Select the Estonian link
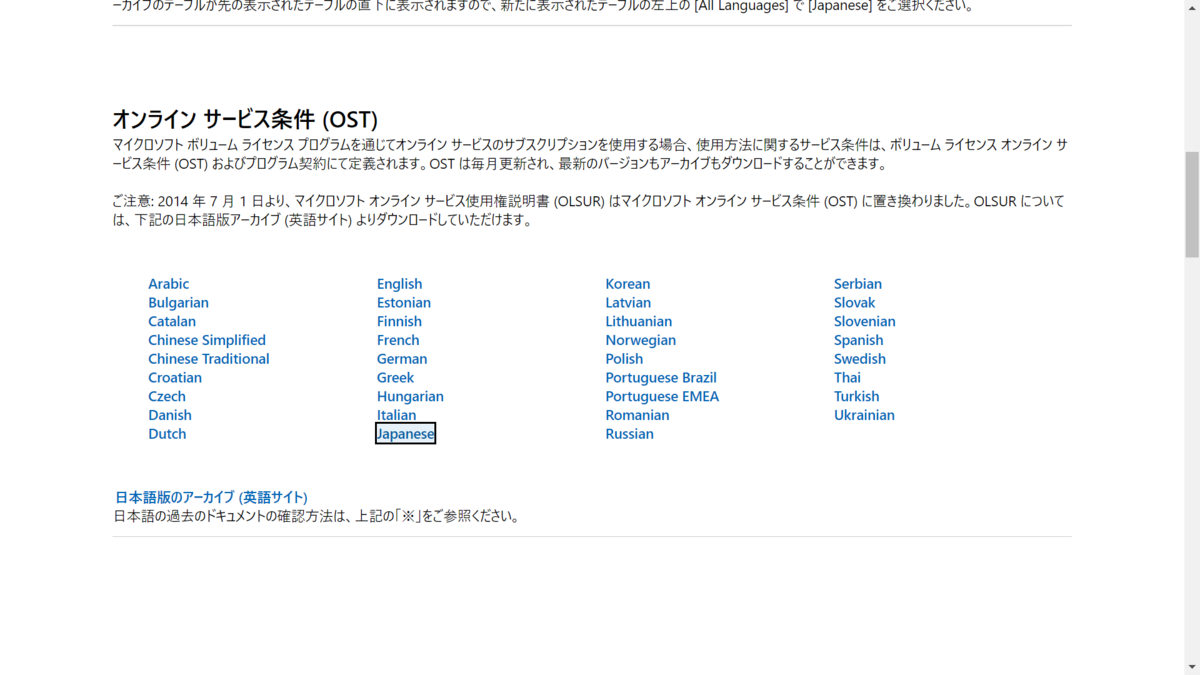The height and width of the screenshot is (675, 1200). coord(404,303)
